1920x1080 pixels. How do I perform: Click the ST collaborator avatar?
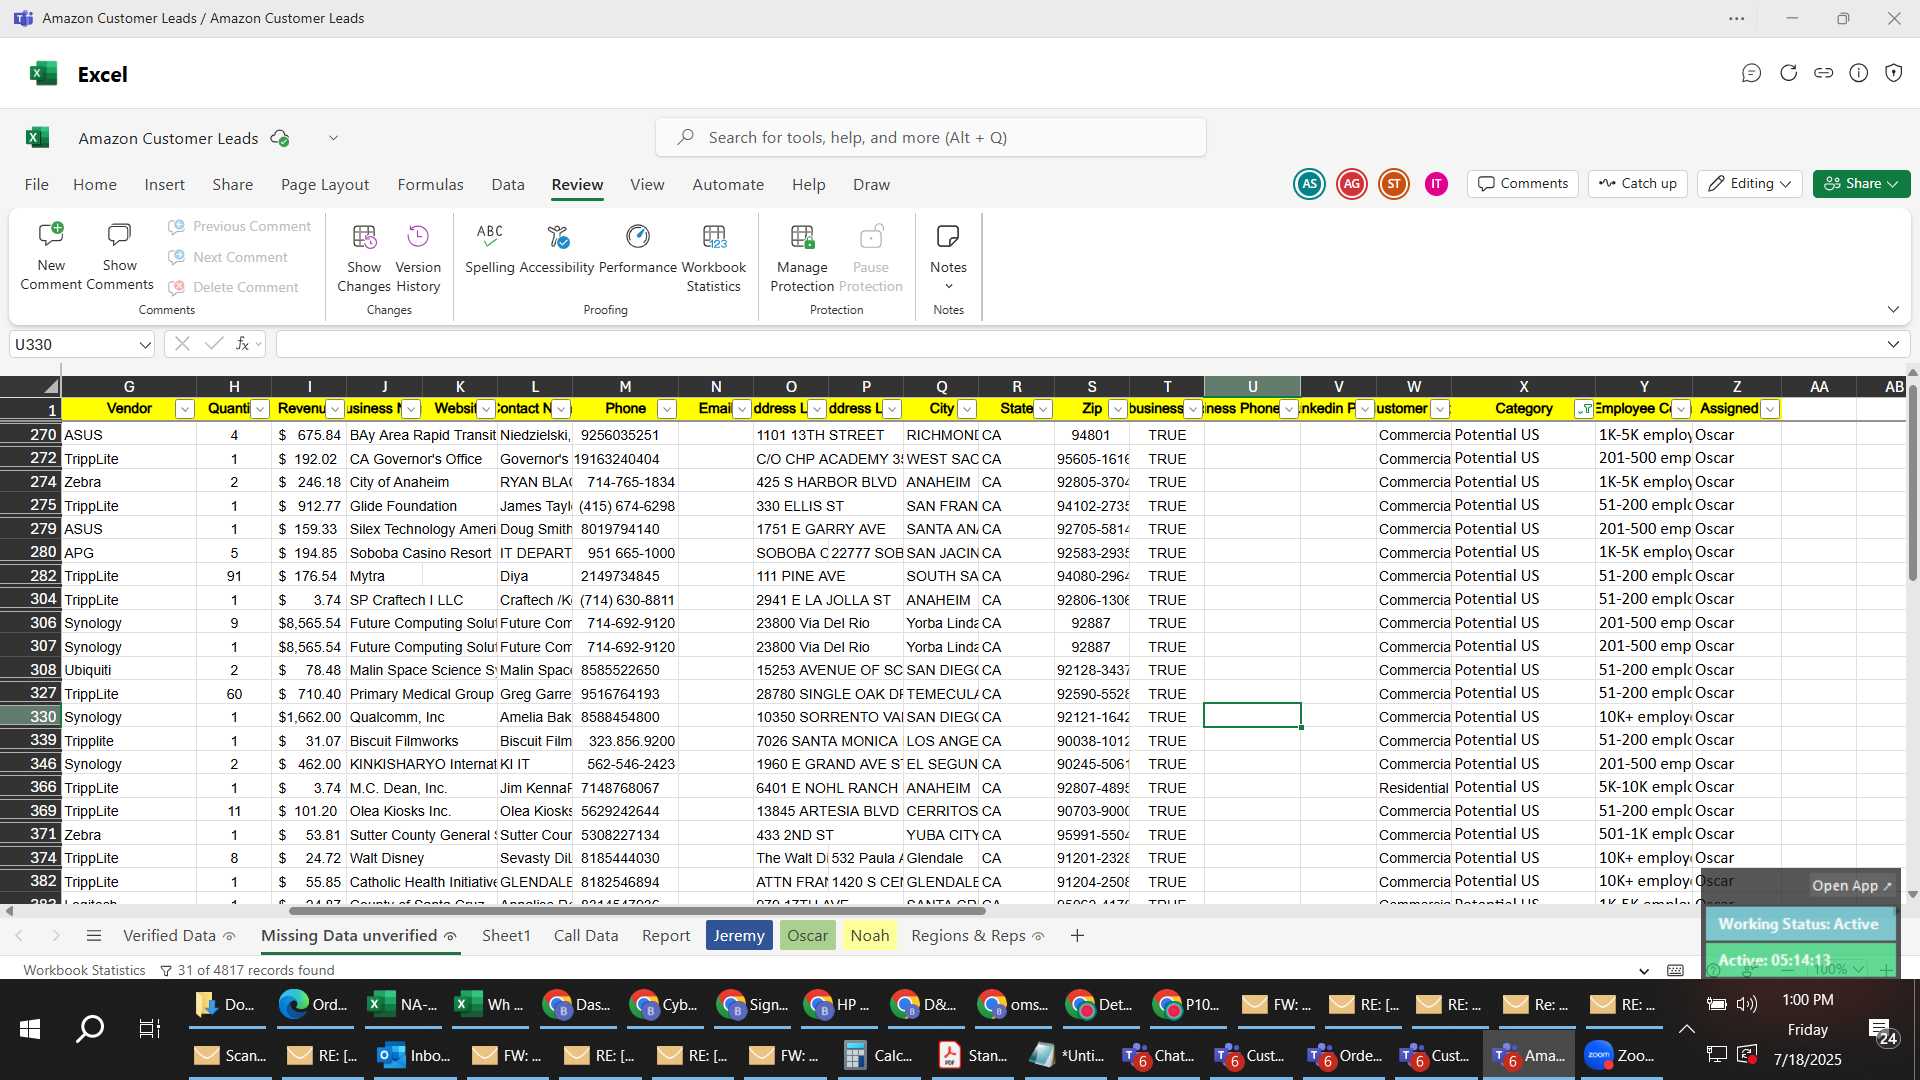[x=1394, y=184]
